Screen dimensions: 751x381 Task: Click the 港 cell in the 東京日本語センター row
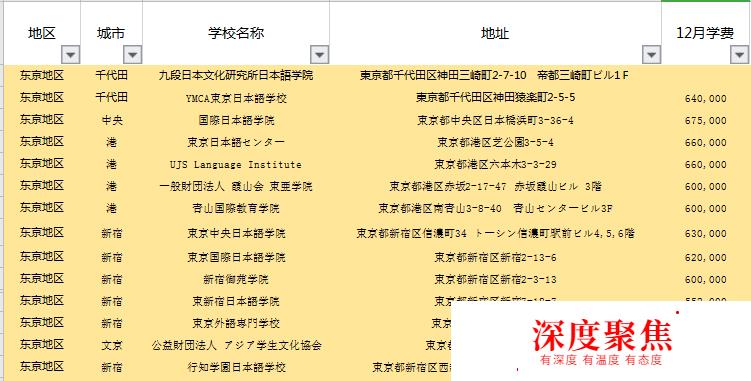pyautogui.click(x=112, y=142)
